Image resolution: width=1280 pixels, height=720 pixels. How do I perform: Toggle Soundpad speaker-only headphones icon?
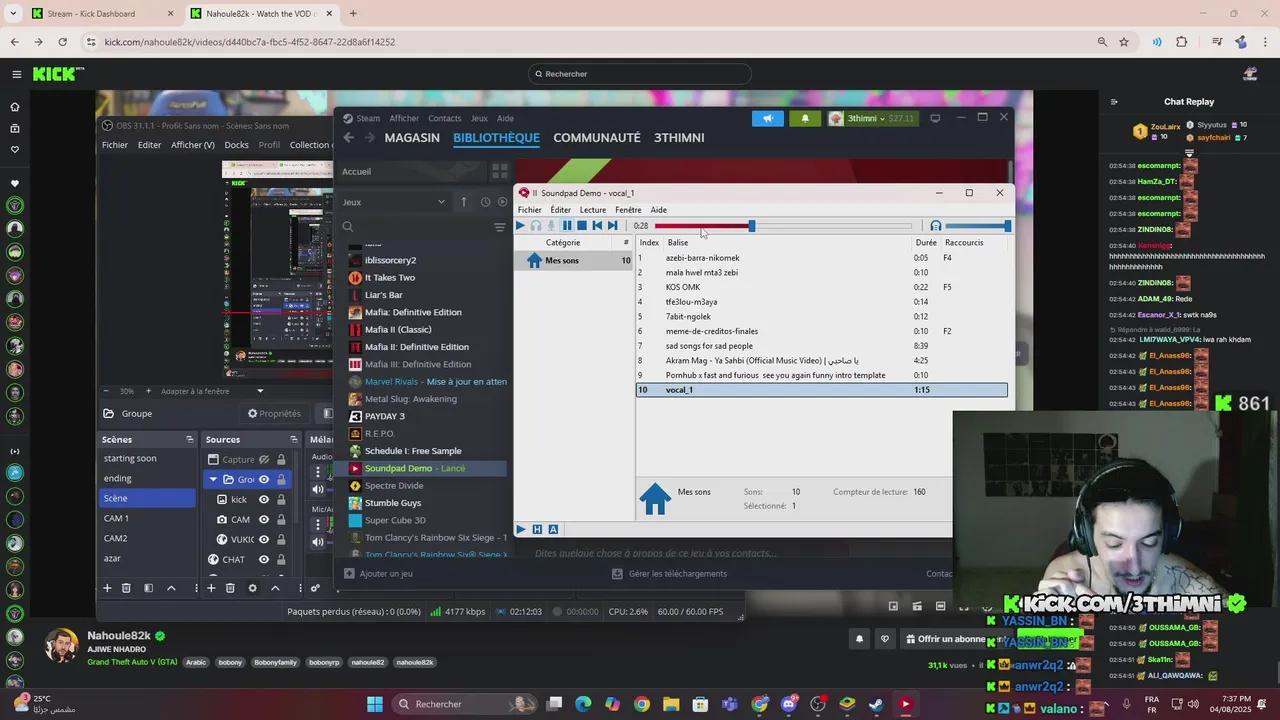536,226
